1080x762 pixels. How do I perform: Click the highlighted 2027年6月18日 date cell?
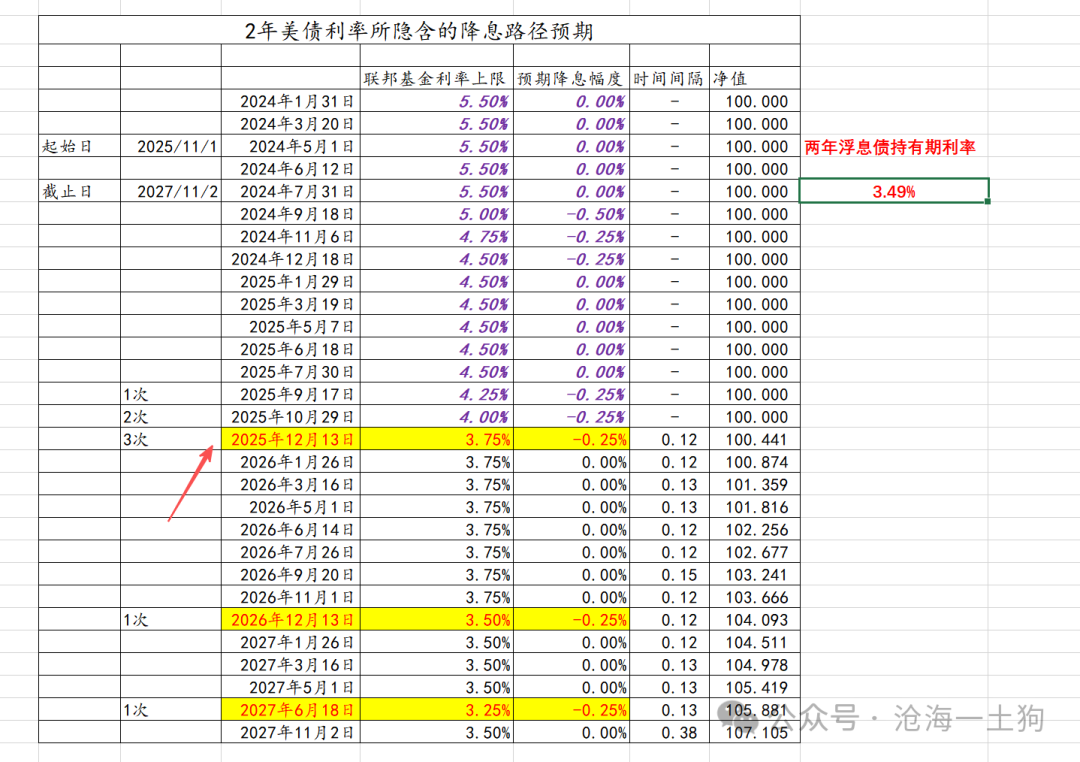(291, 710)
